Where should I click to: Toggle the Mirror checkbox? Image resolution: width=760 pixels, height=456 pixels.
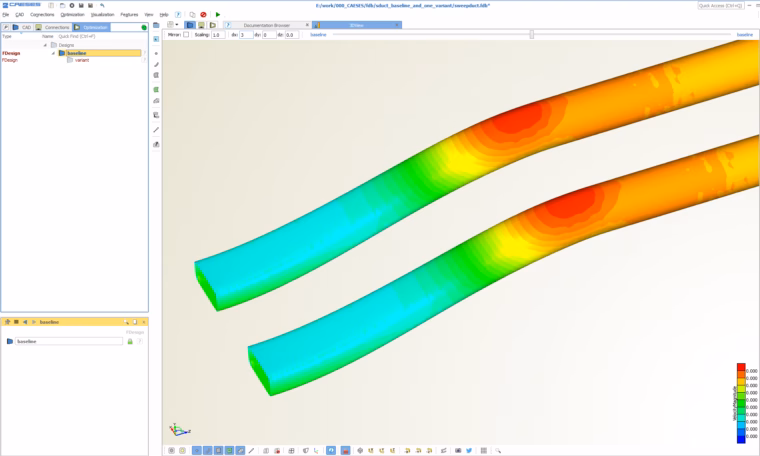click(186, 35)
